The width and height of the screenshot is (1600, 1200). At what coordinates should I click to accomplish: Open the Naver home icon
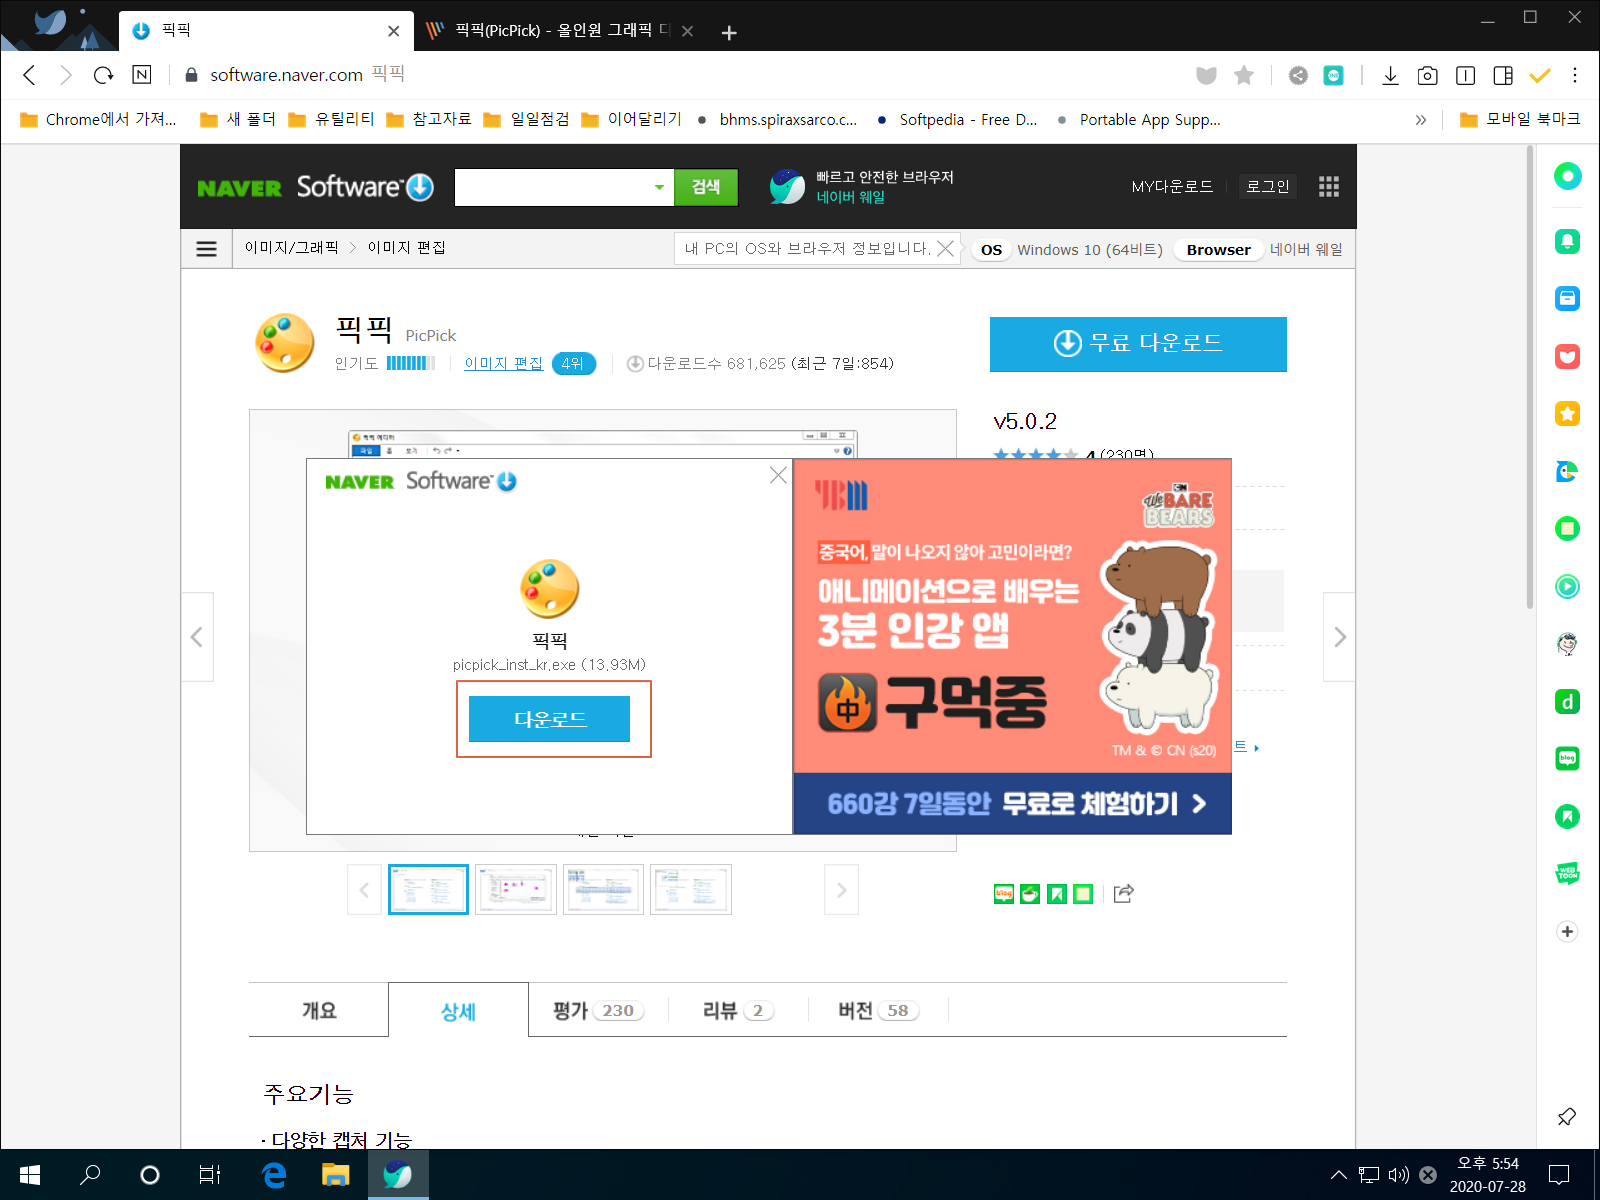pyautogui.click(x=142, y=75)
